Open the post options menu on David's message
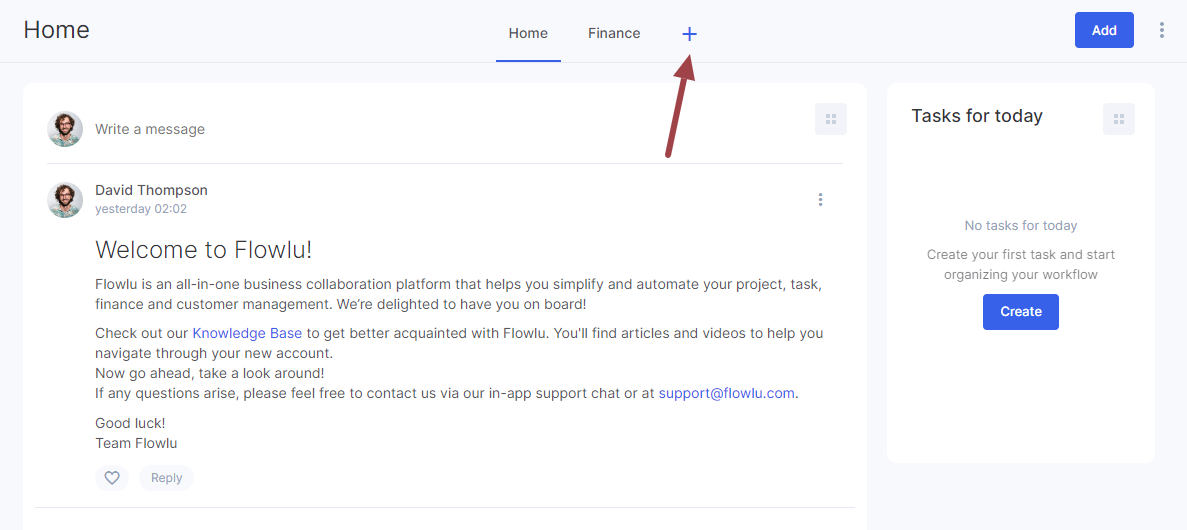This screenshot has width=1187, height=530. (x=820, y=200)
